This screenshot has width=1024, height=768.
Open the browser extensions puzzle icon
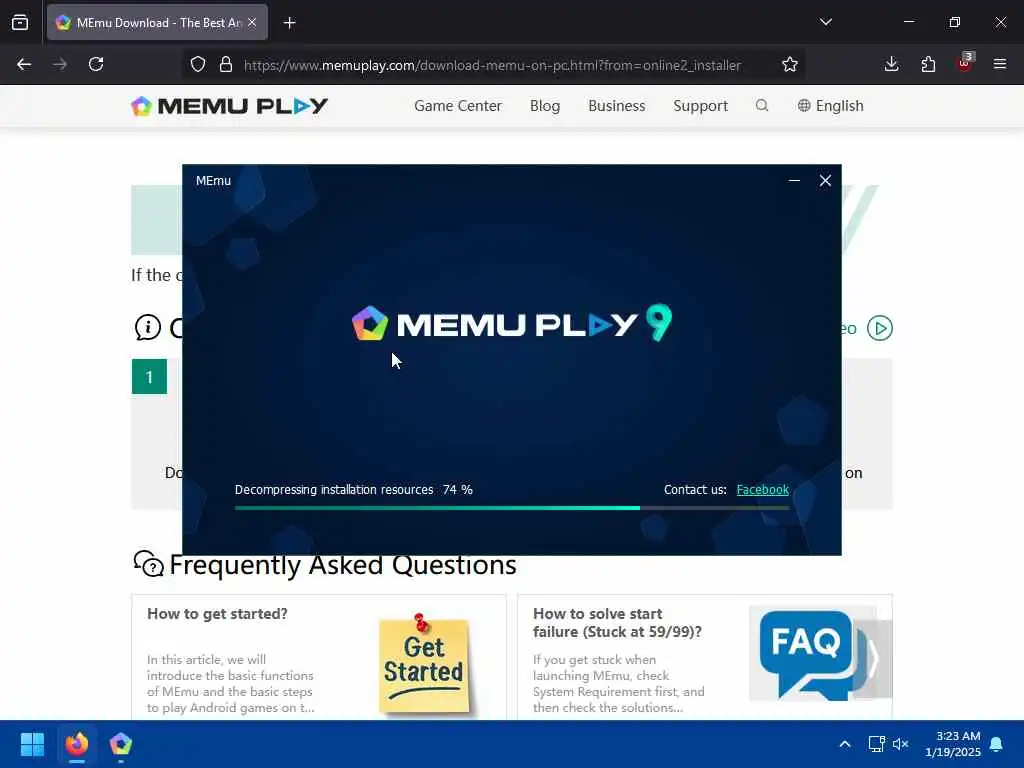[x=928, y=64]
